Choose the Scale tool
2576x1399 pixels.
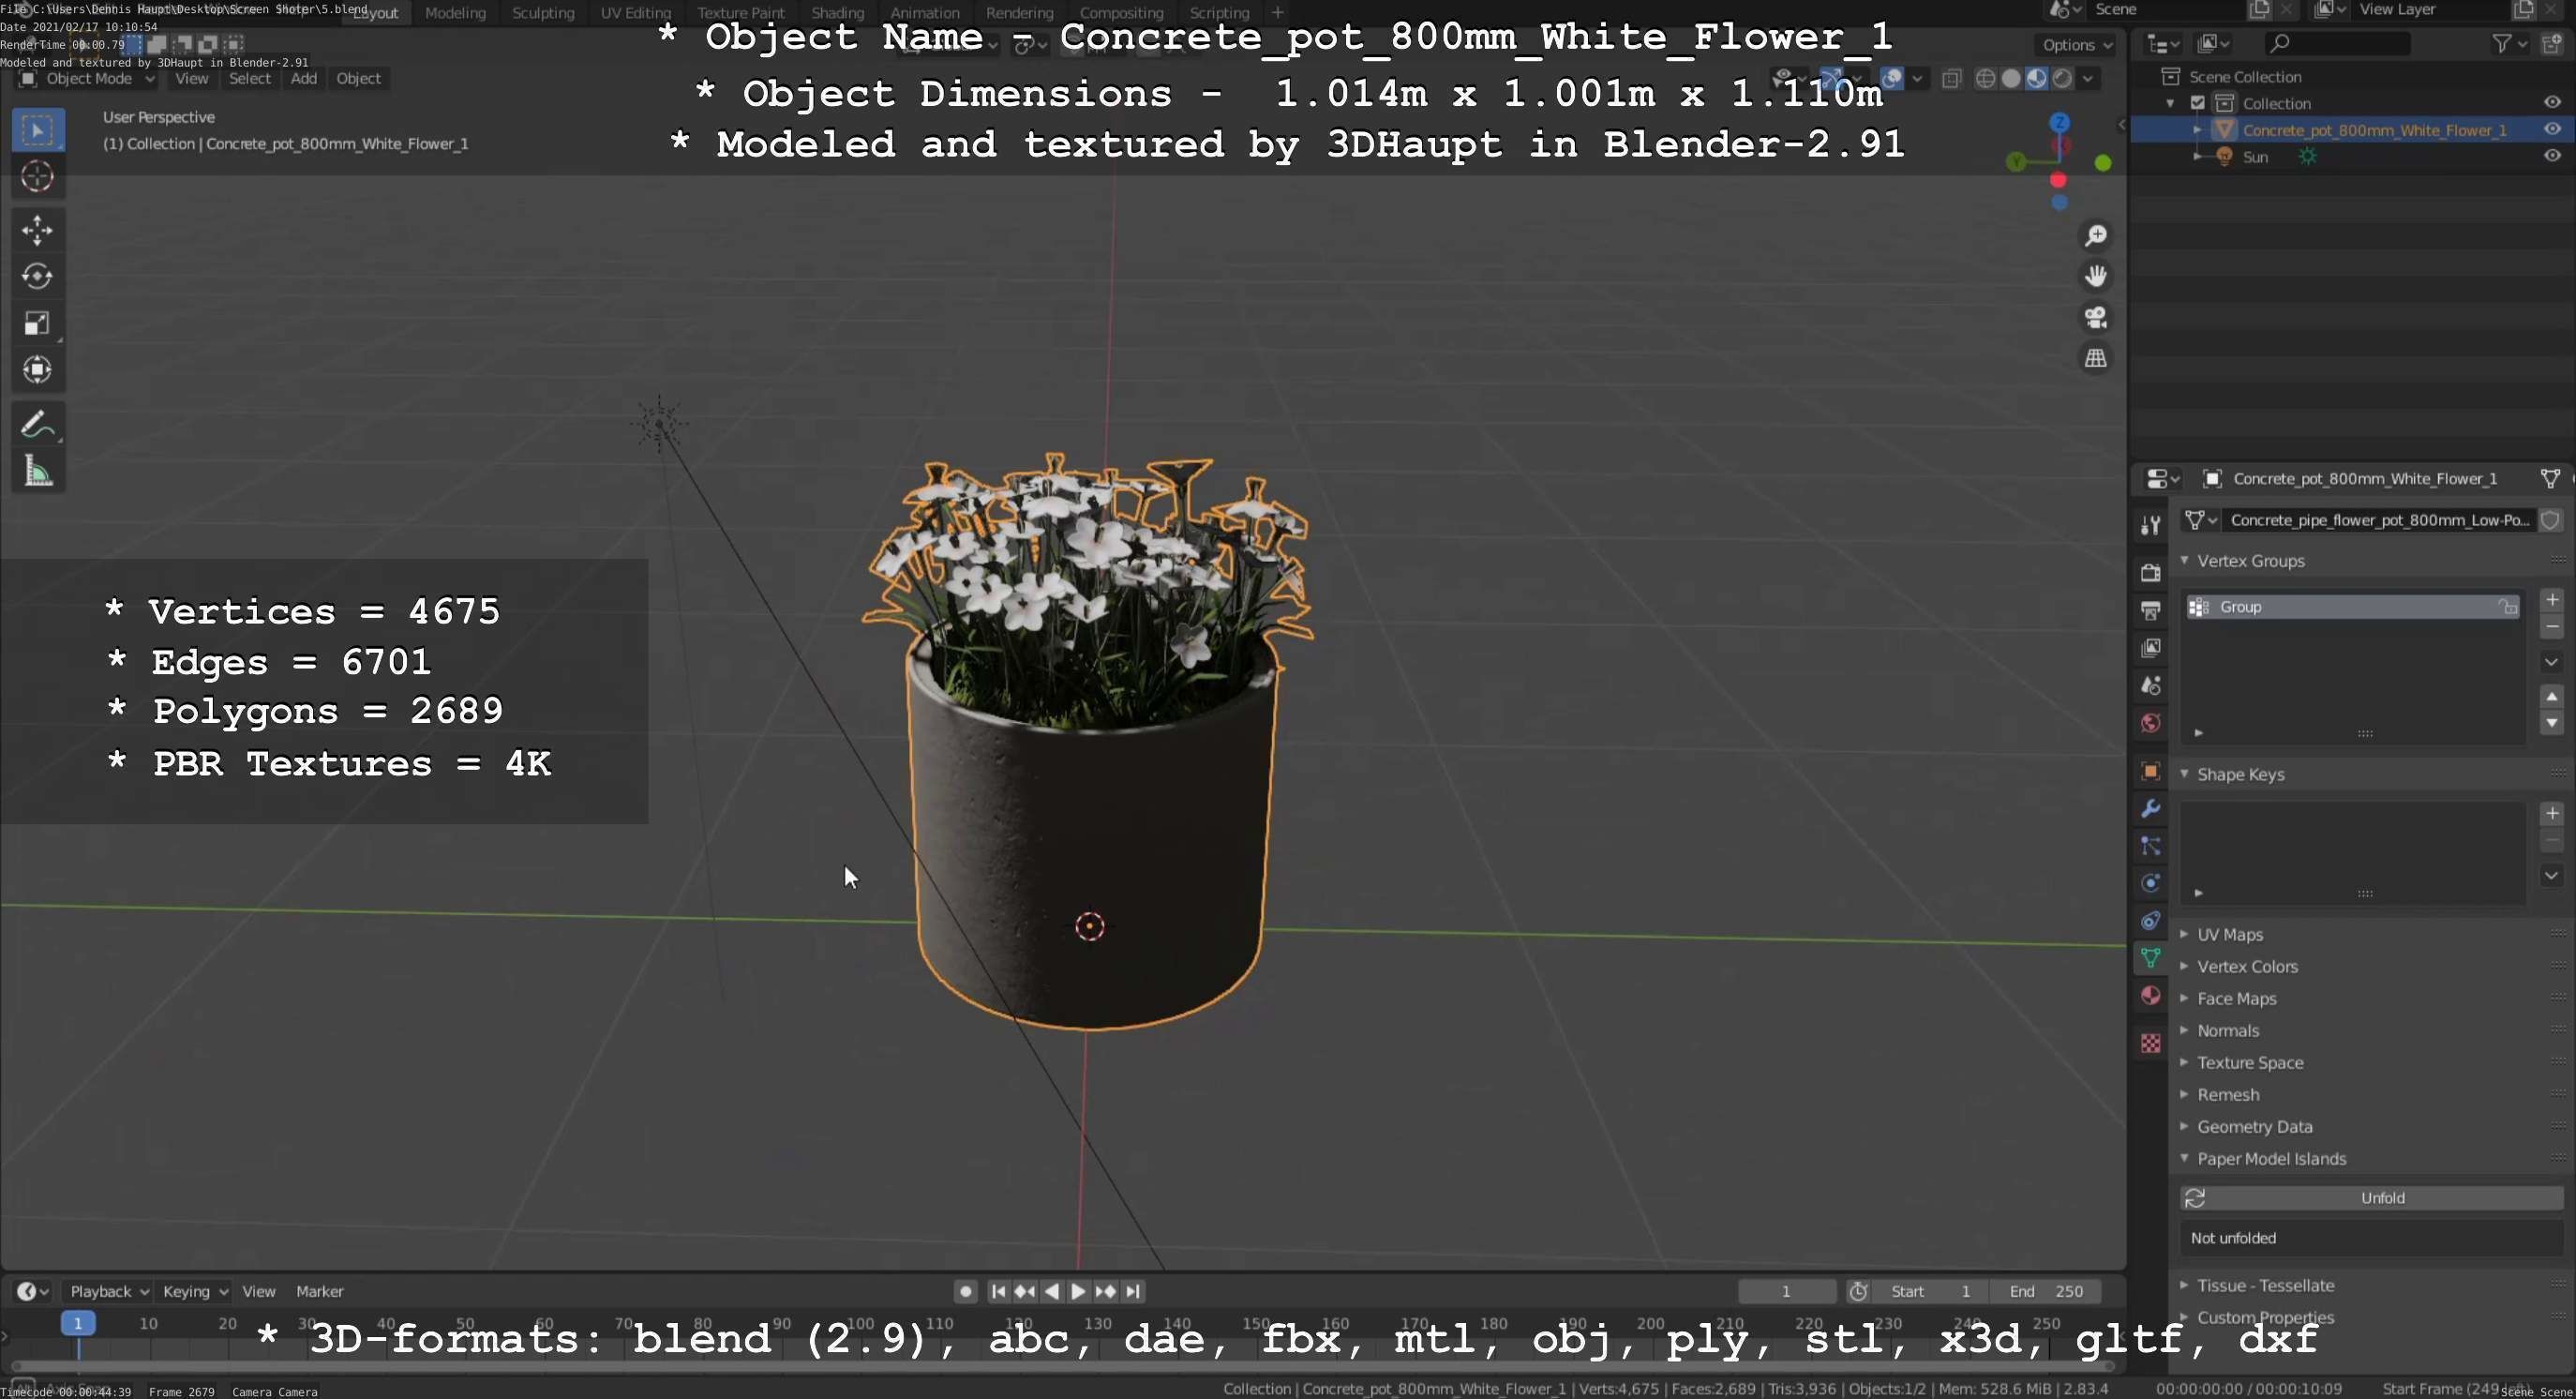pos(38,323)
